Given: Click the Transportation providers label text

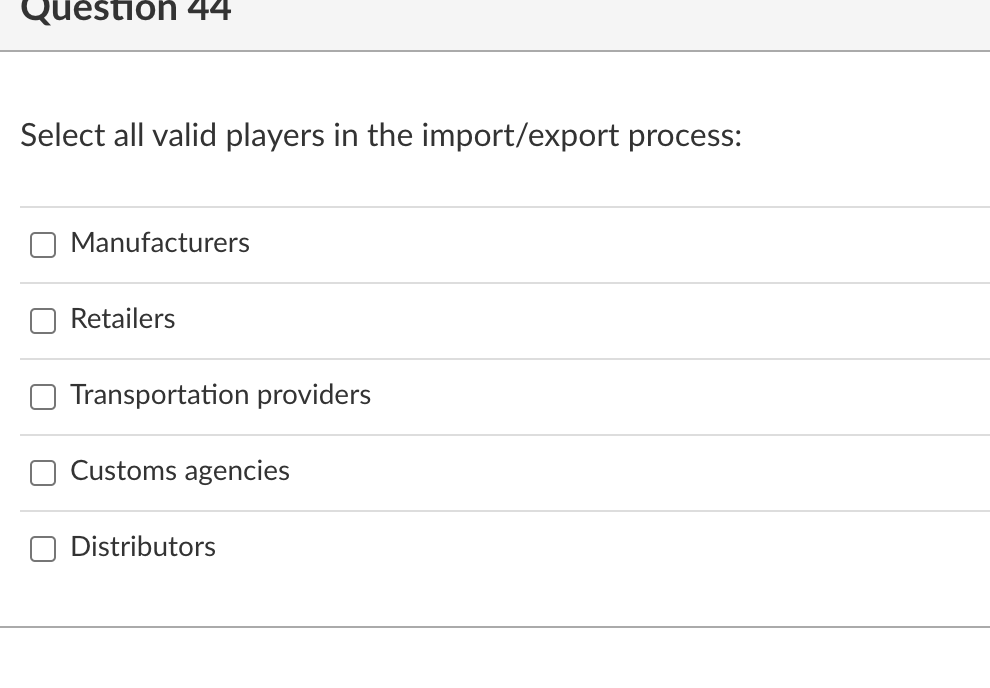Looking at the screenshot, I should point(220,396).
